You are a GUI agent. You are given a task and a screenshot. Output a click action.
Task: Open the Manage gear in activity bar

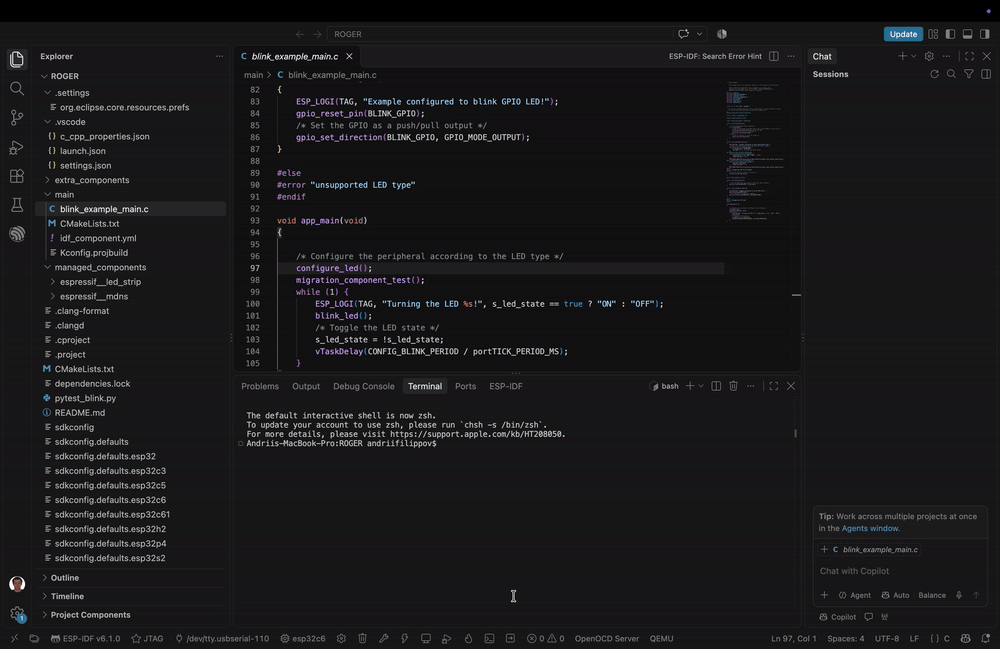point(17,613)
